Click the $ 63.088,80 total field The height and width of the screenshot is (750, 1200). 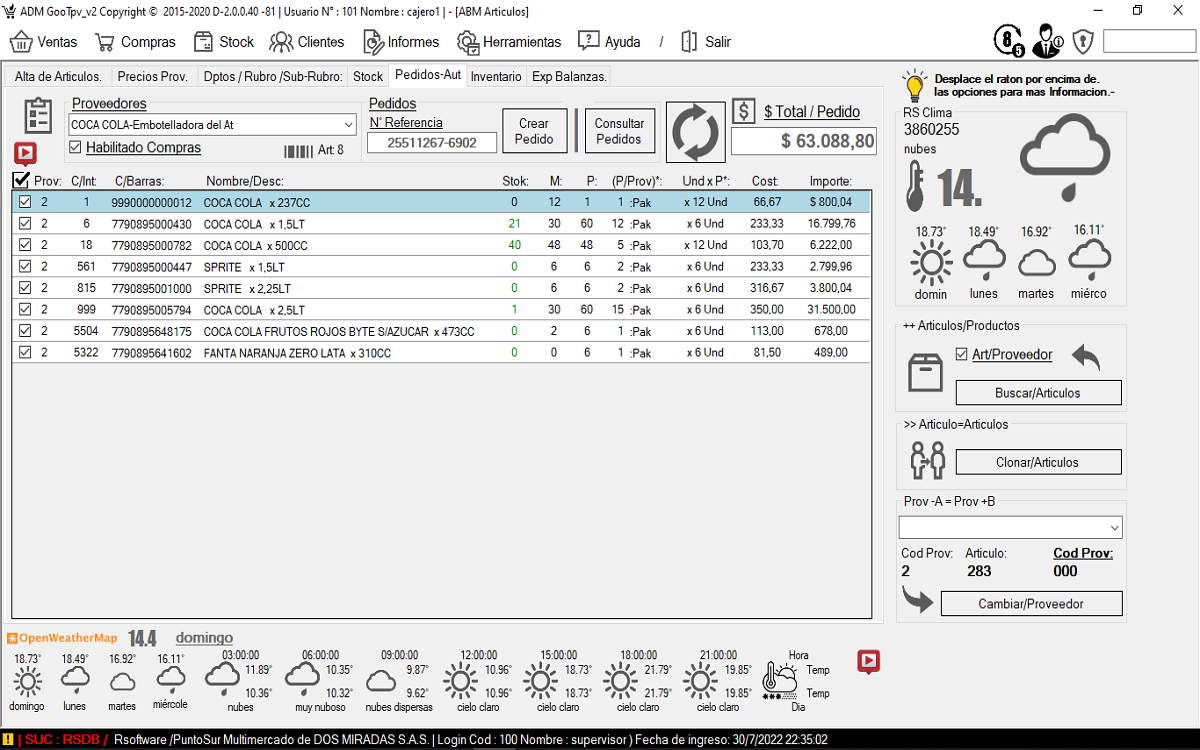pyautogui.click(x=804, y=141)
